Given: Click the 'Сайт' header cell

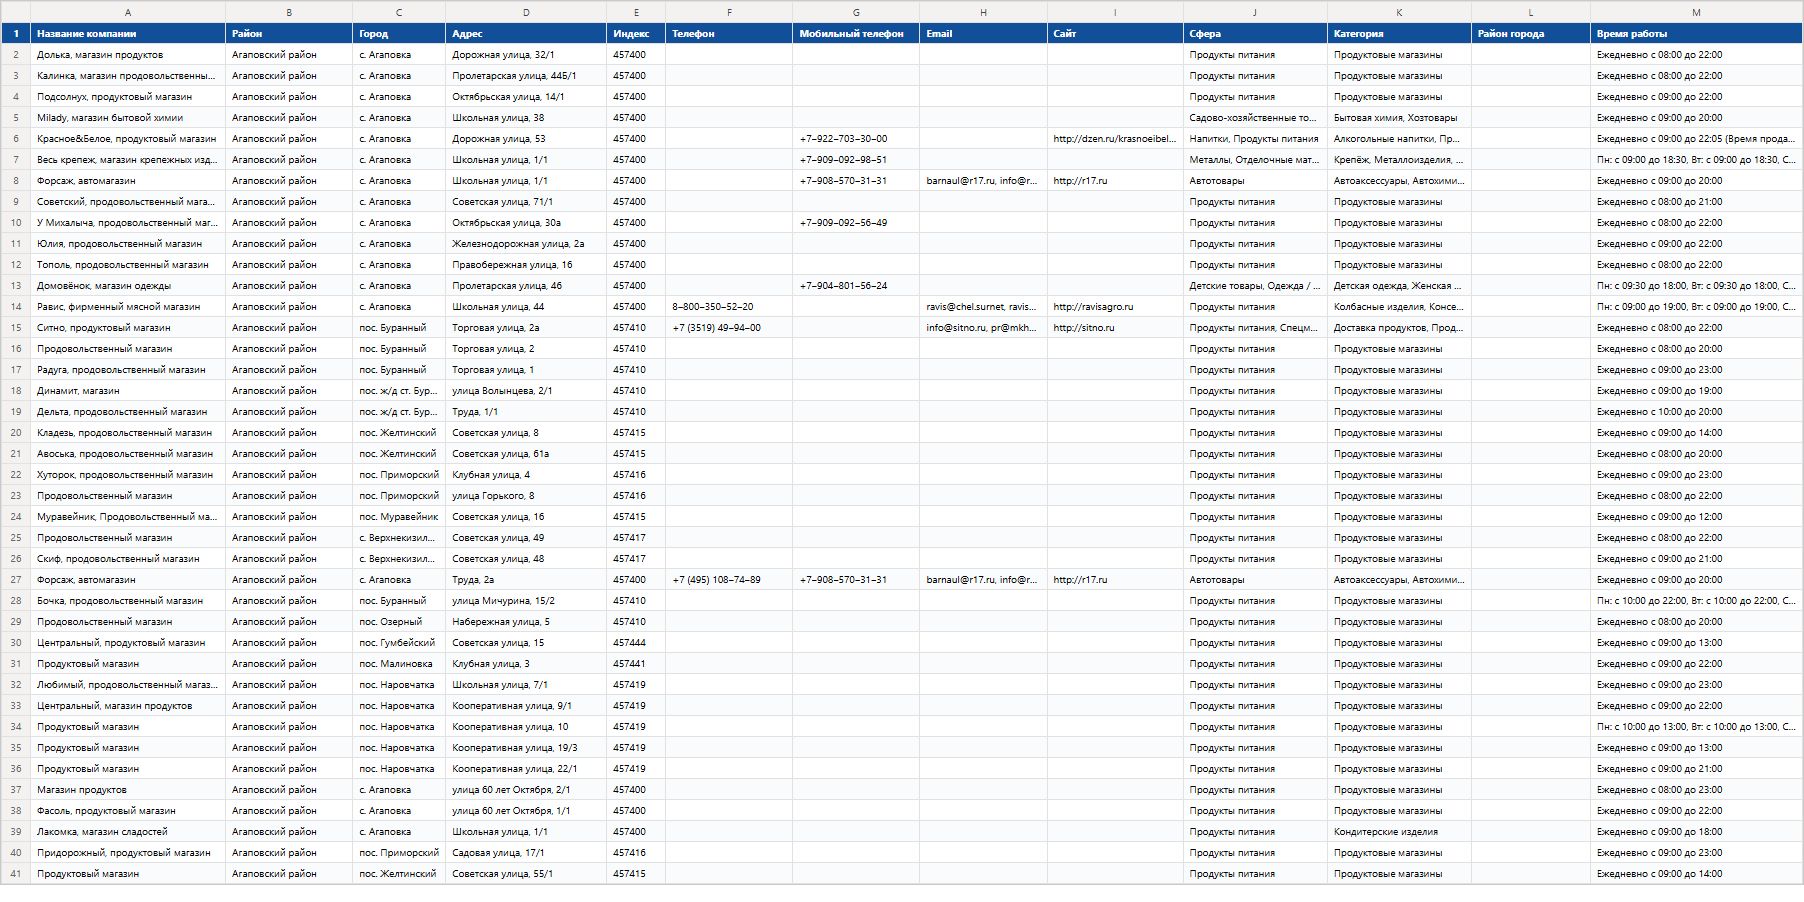Looking at the screenshot, I should (1115, 34).
